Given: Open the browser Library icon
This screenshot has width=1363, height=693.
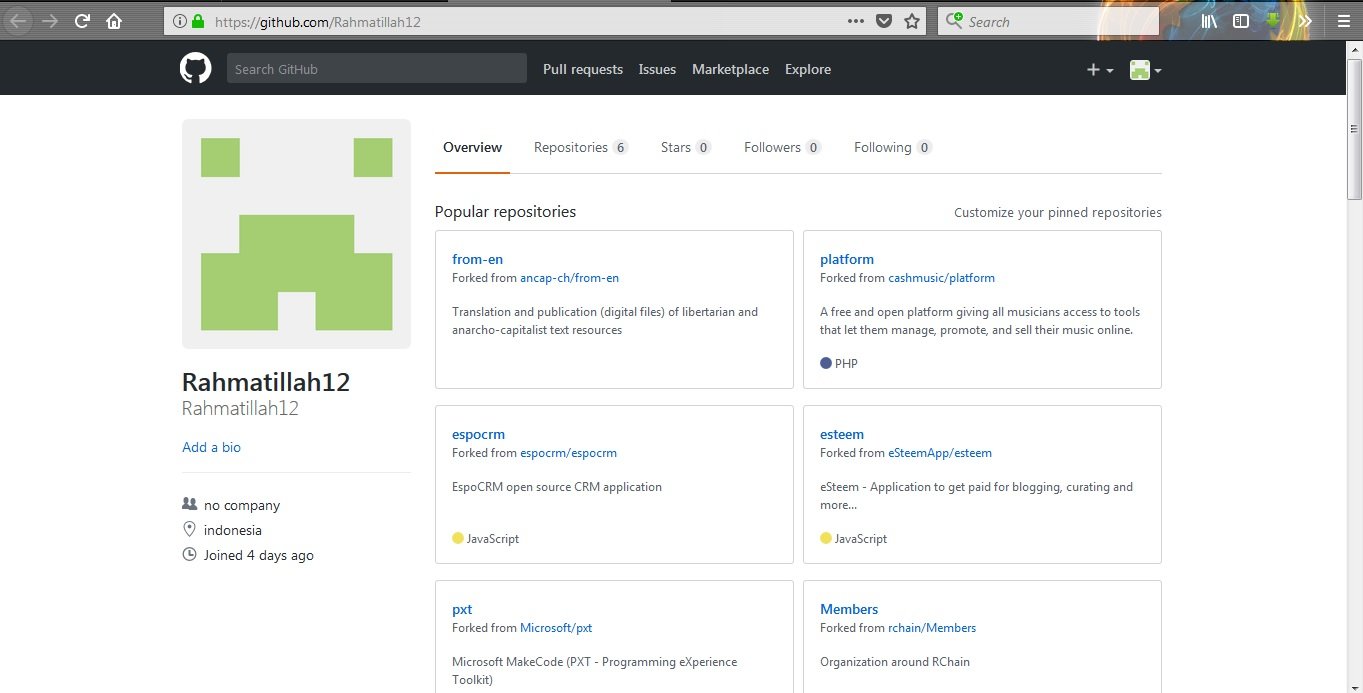Looking at the screenshot, I should [x=1209, y=21].
